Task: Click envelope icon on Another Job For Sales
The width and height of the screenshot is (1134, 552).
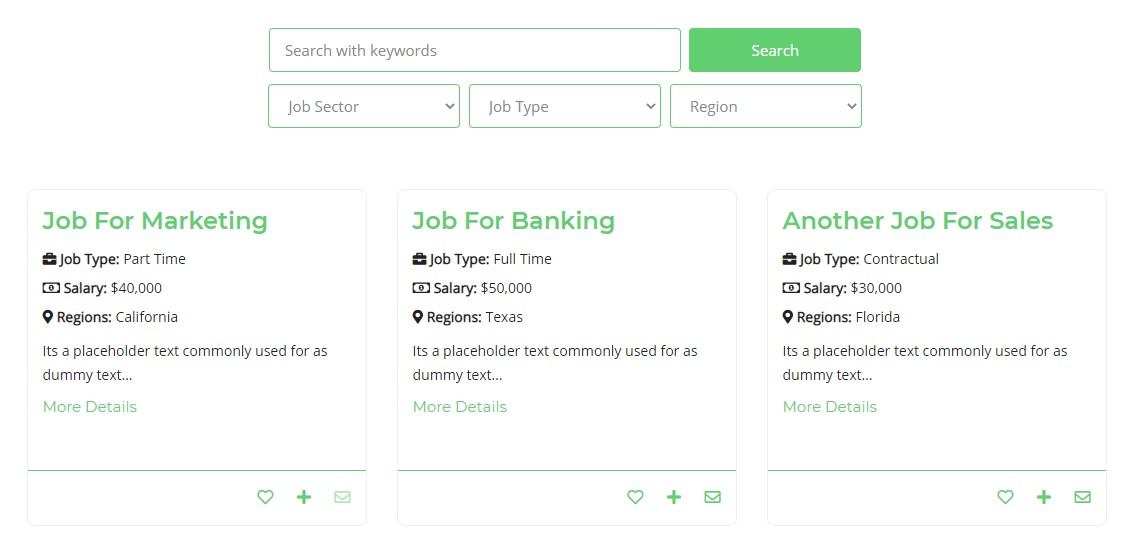Action: point(1082,497)
